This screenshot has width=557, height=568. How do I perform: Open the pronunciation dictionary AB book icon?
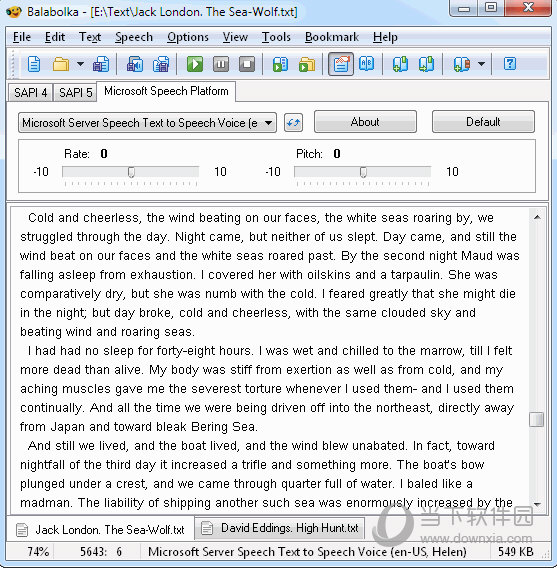(x=367, y=64)
